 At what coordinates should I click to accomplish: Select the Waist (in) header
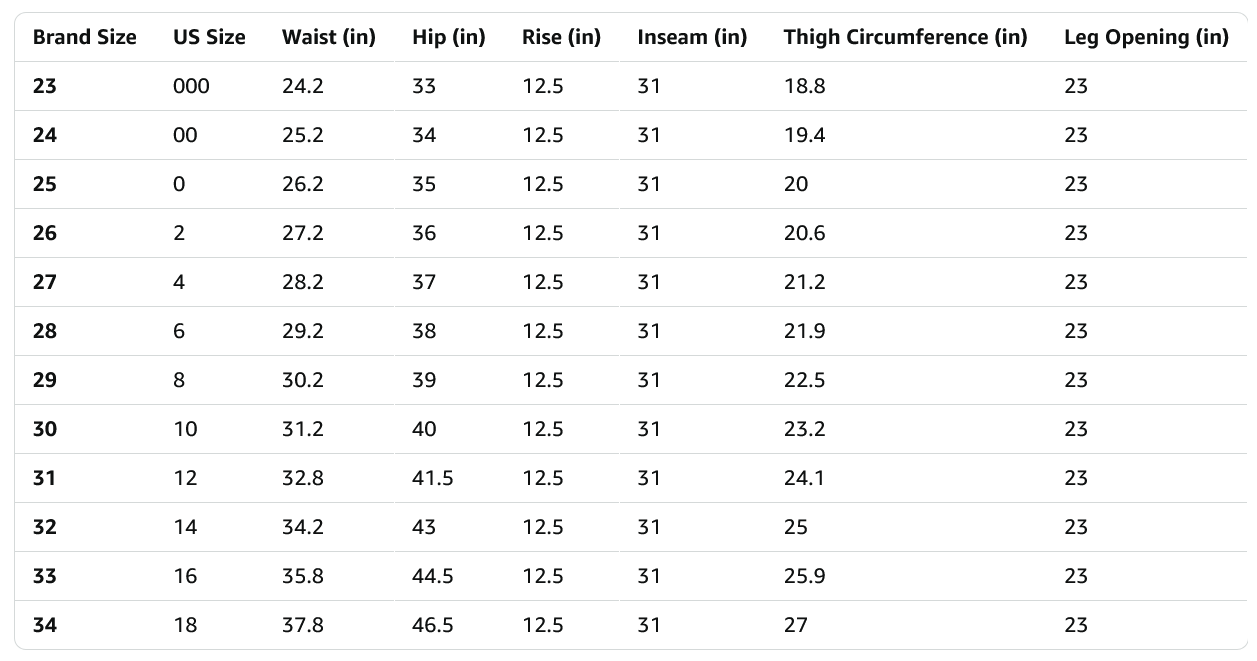click(x=329, y=38)
